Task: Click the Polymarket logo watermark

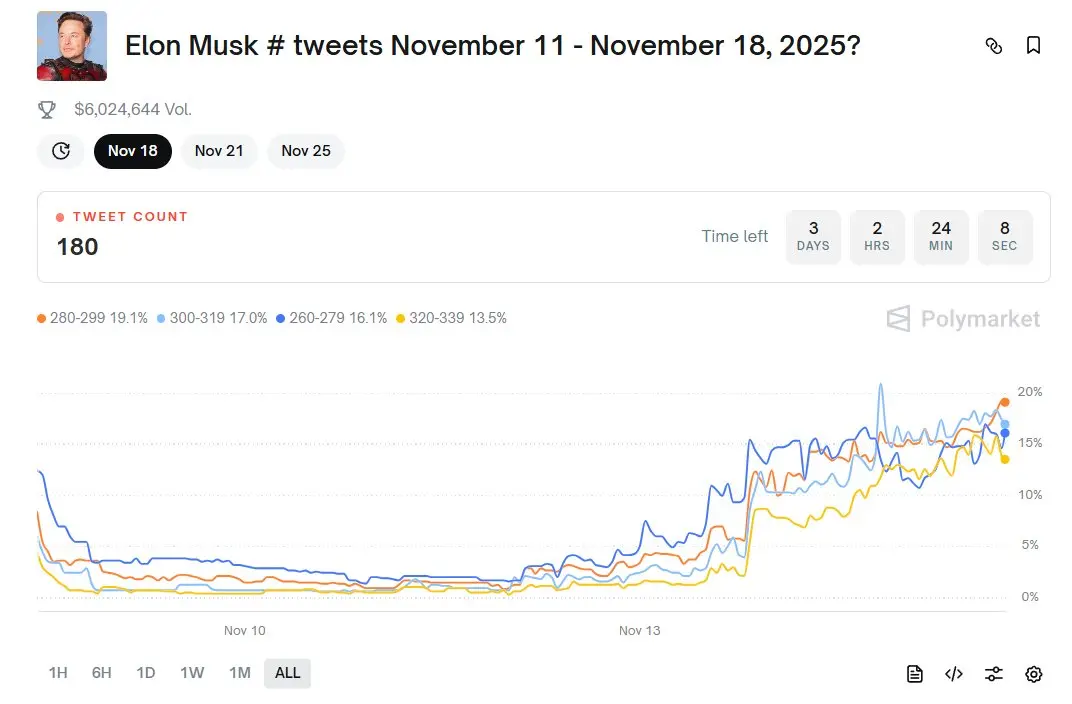Action: [963, 319]
